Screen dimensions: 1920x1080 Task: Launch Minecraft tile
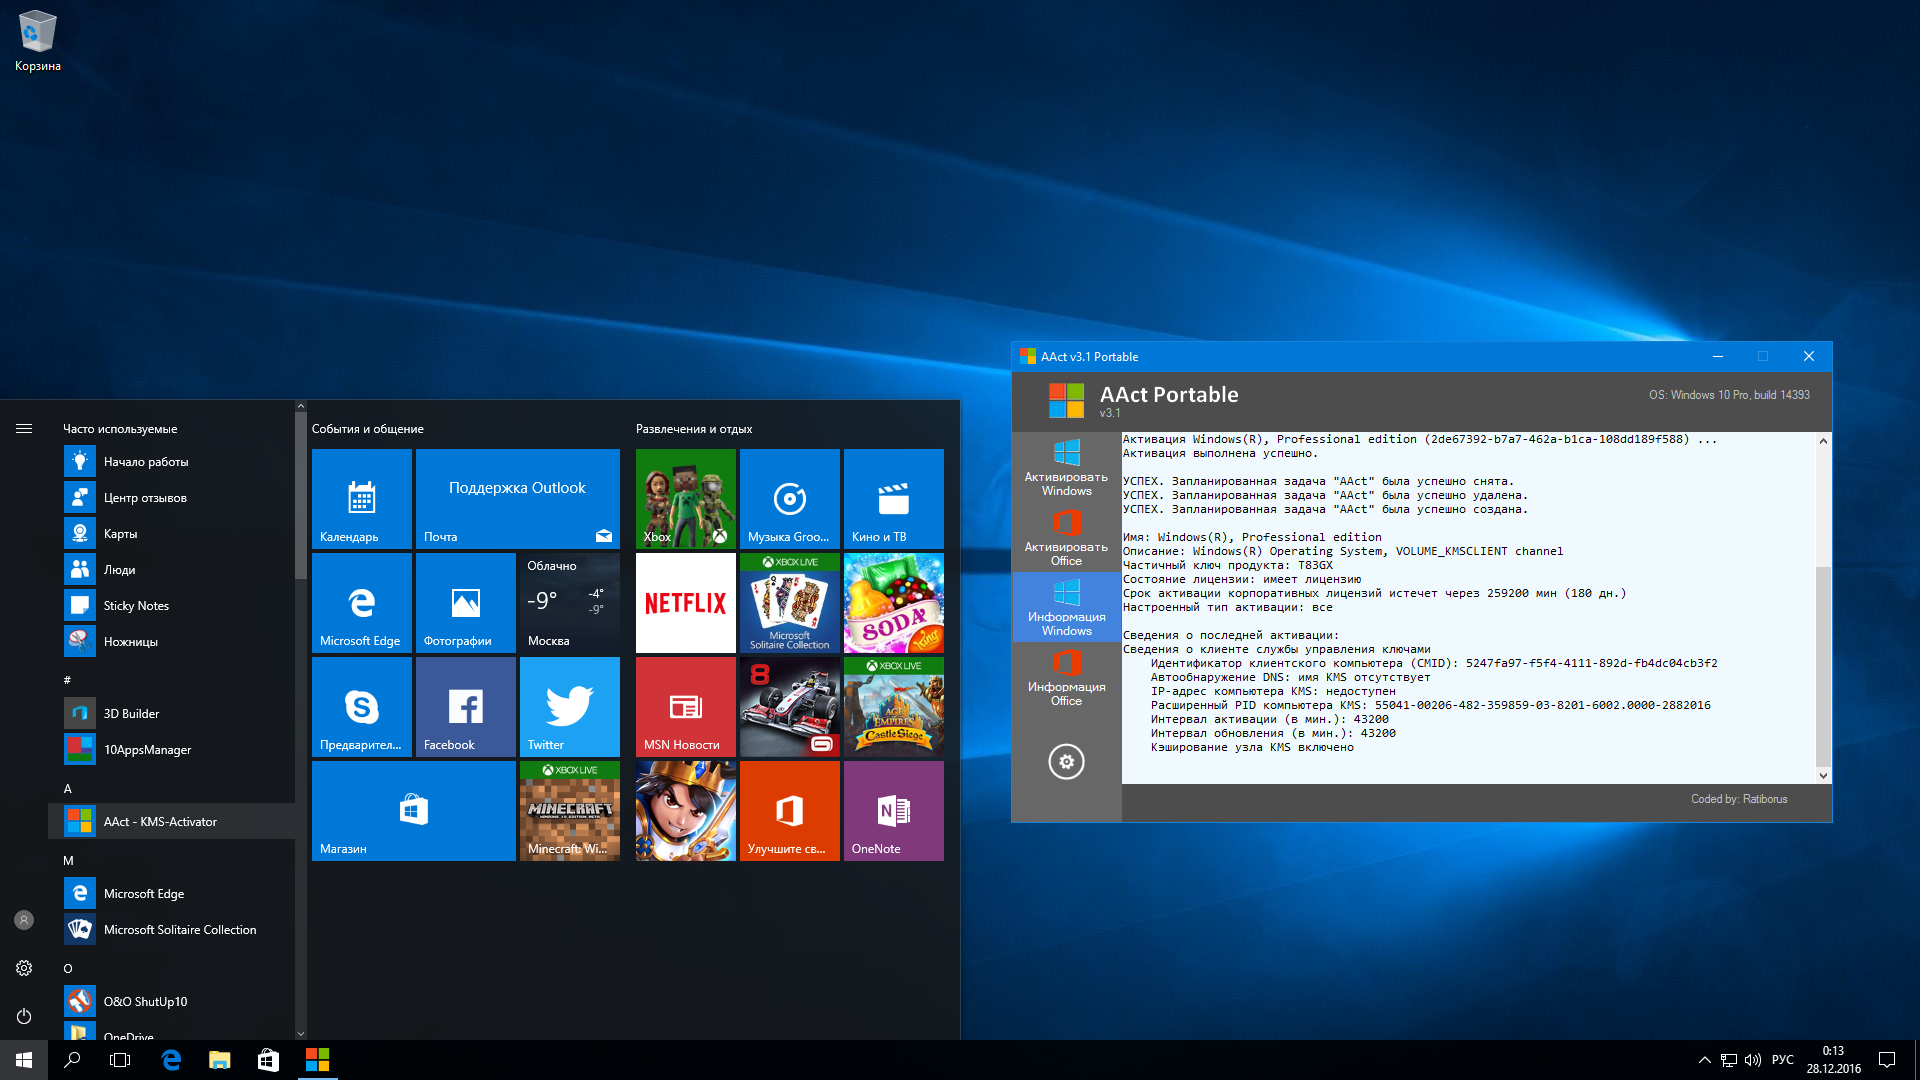pos(569,811)
